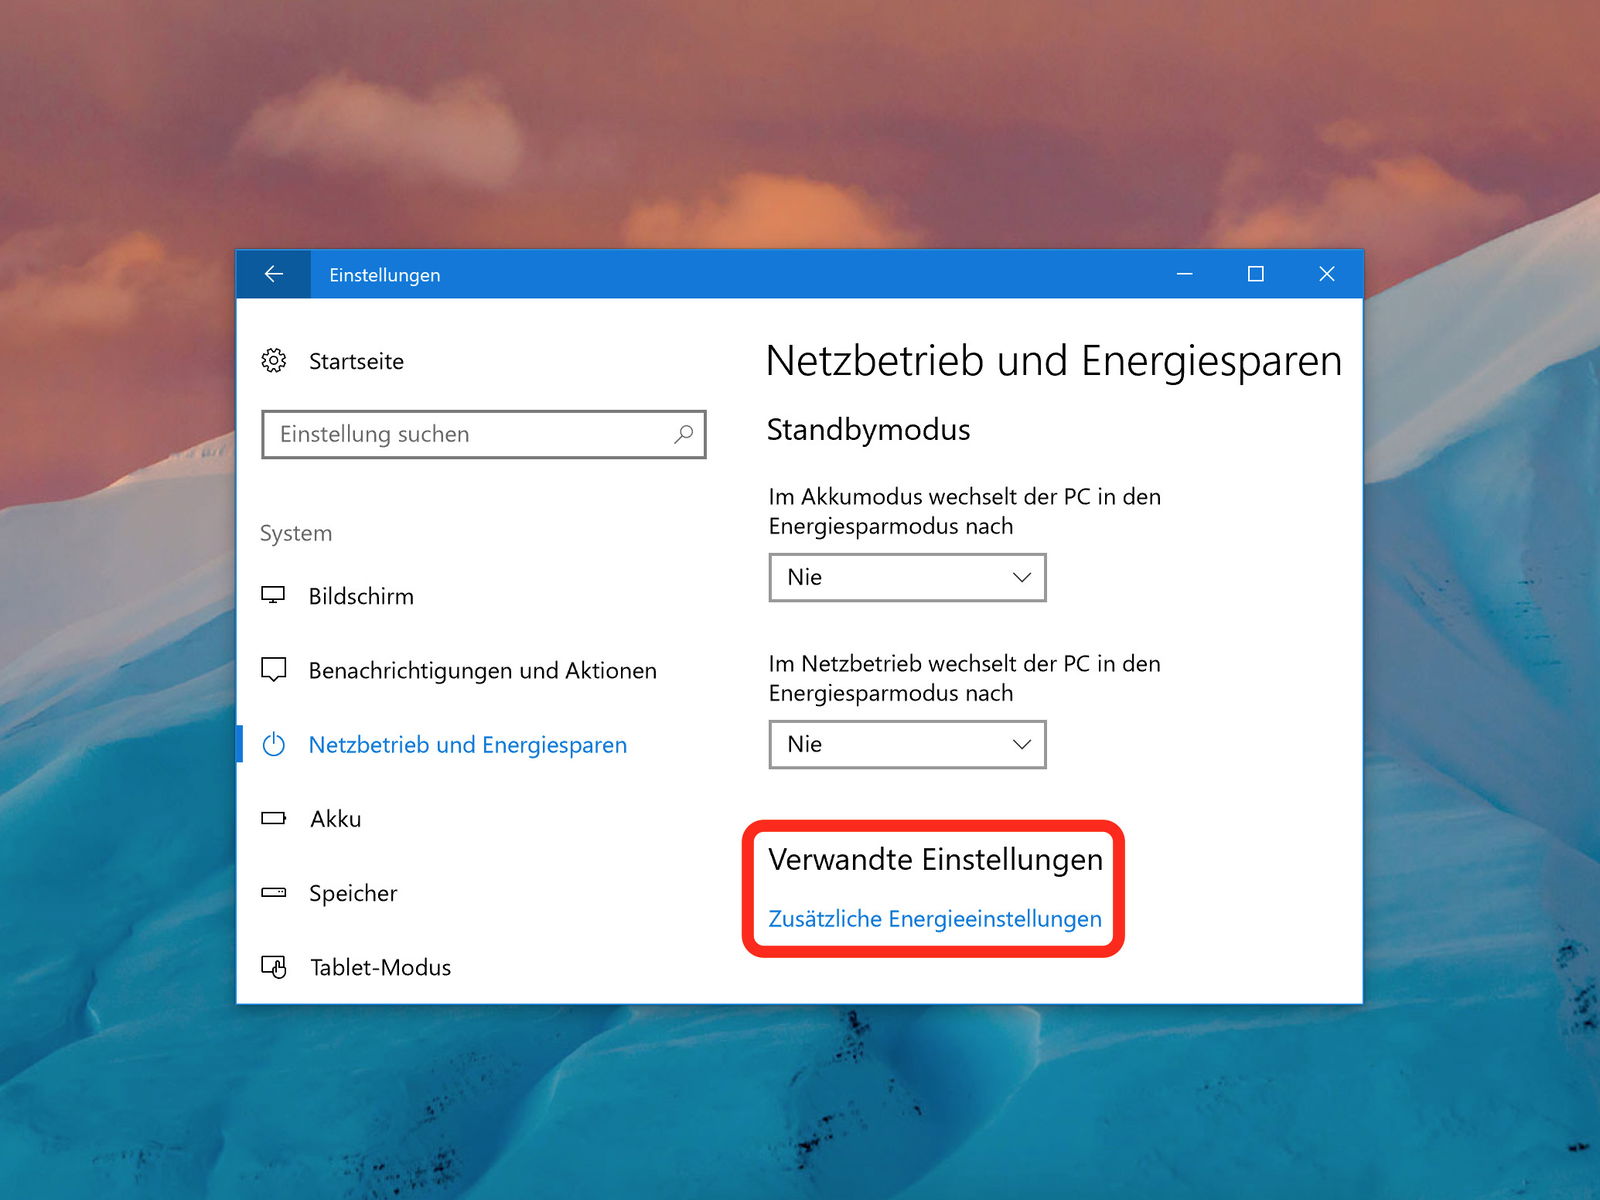Click the power icon beside Netzbetrieb

pyautogui.click(x=273, y=745)
